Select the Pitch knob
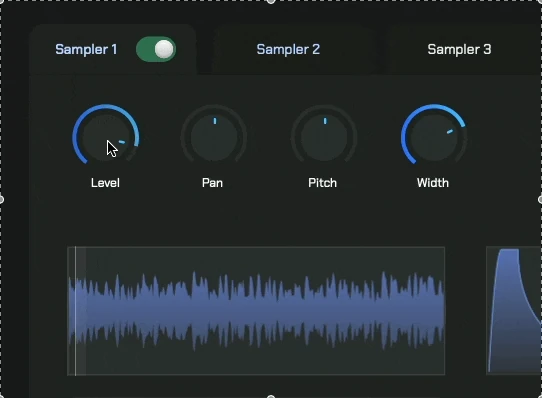The image size is (542, 398). click(324, 136)
